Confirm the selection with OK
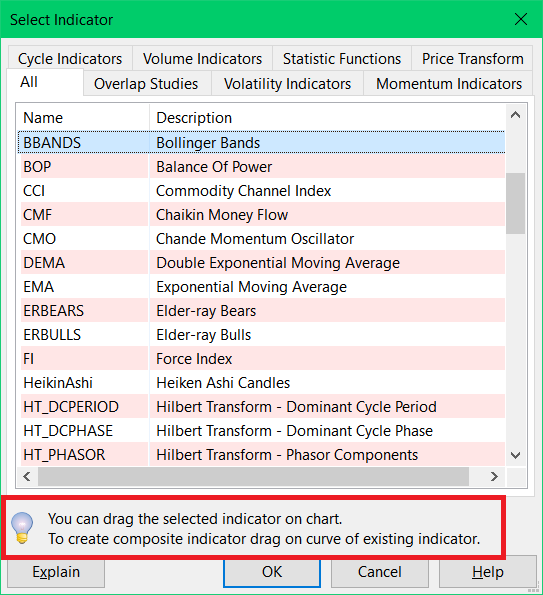543x595 pixels. [272, 572]
